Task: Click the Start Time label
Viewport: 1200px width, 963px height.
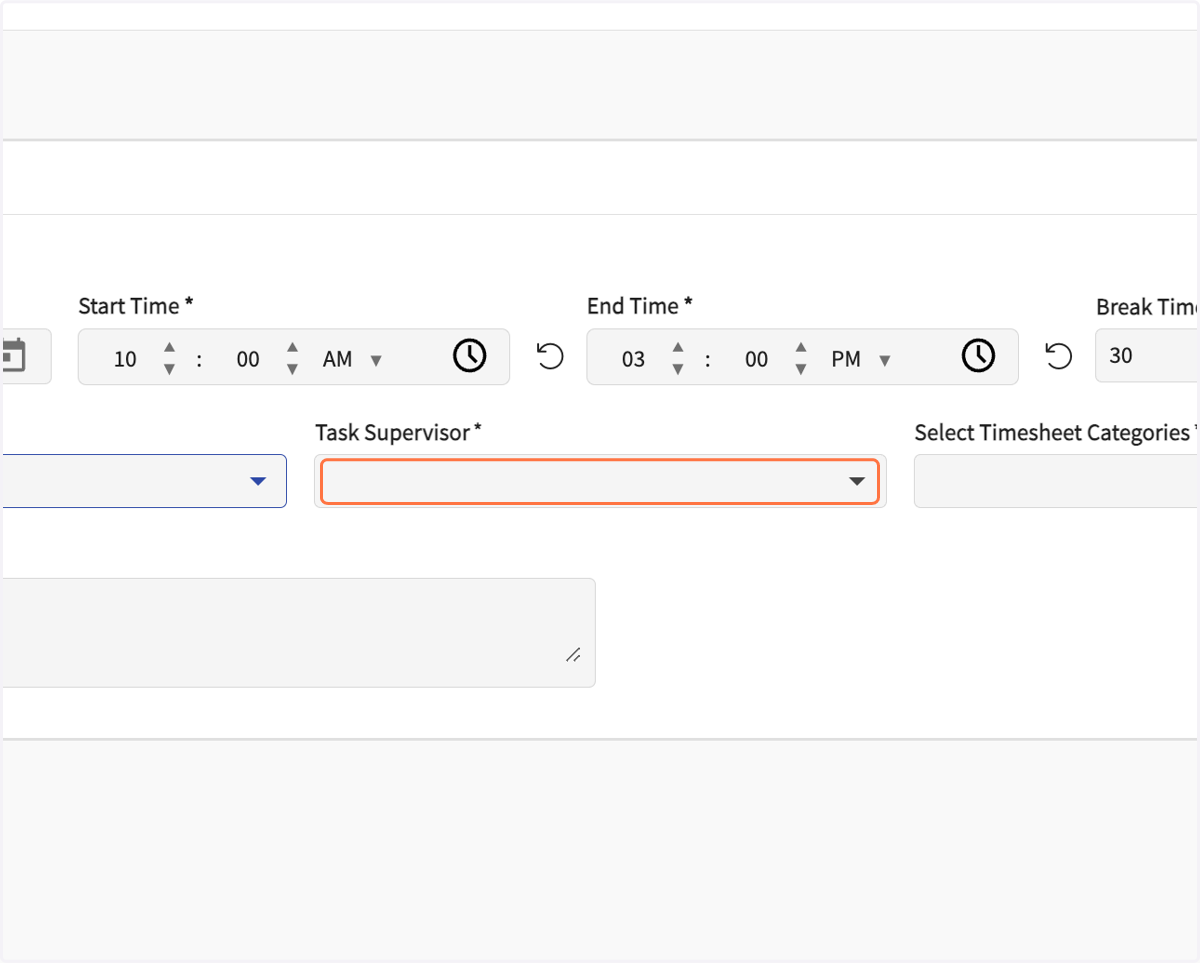Action: click(136, 306)
